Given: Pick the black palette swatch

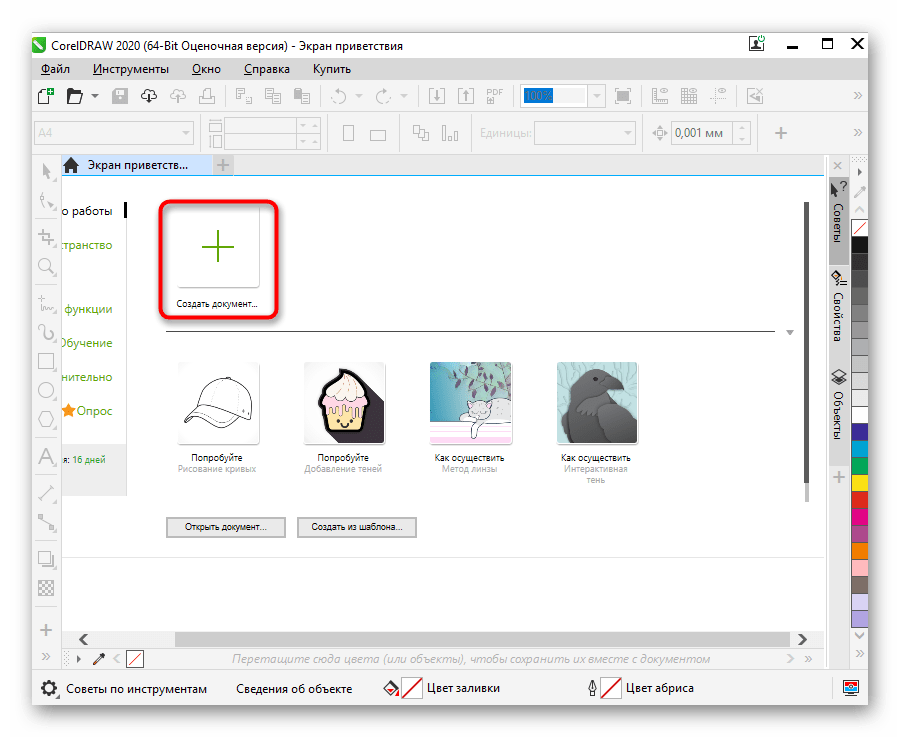Looking at the screenshot, I should [x=860, y=245].
